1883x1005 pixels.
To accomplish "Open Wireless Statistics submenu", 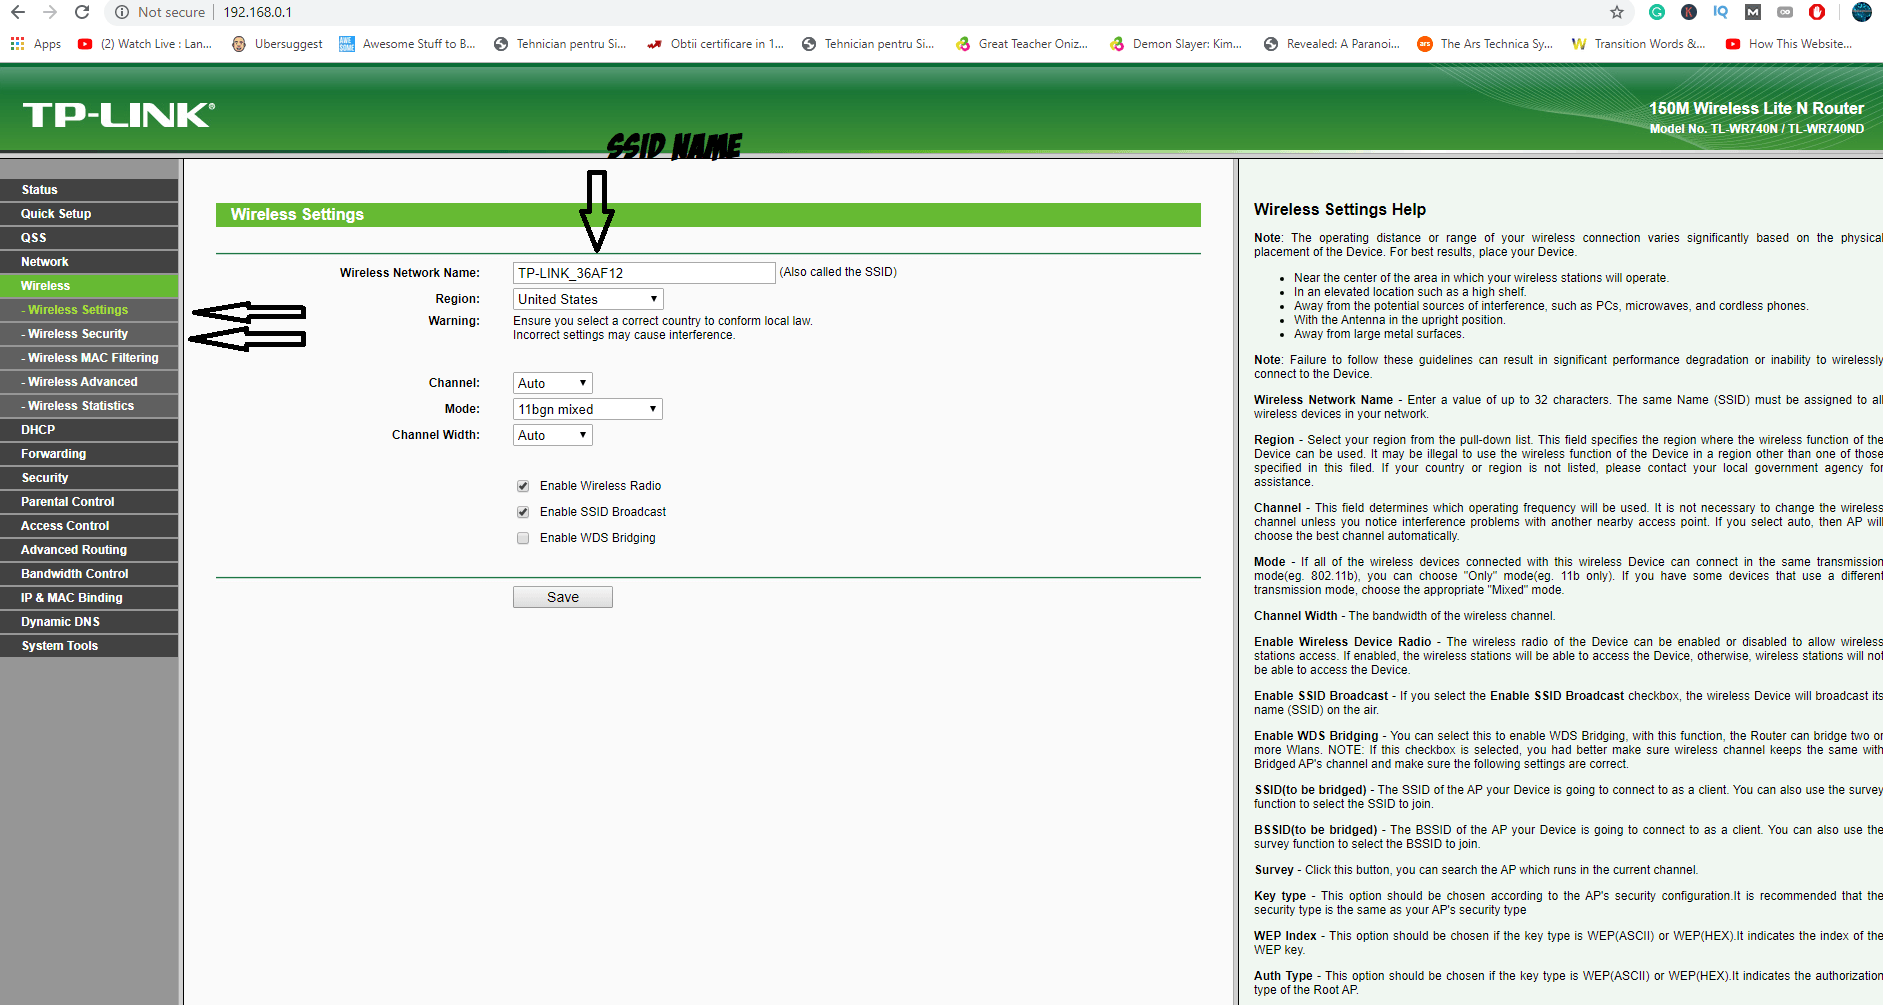I will (89, 406).
